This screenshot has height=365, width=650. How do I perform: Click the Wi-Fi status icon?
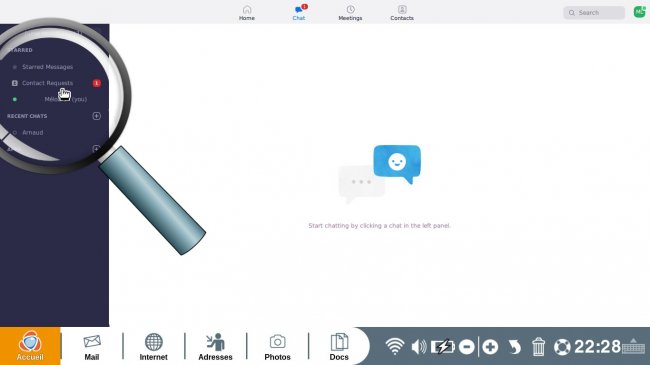[x=394, y=346]
